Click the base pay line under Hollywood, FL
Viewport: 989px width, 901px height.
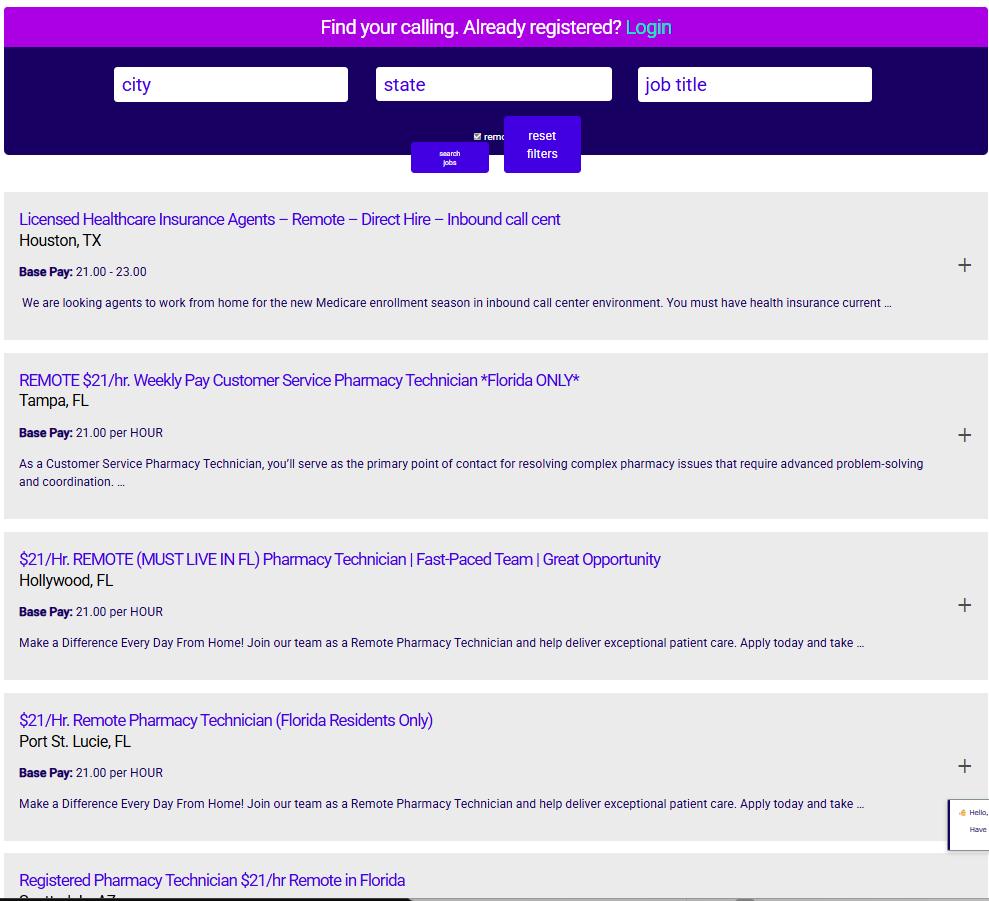[x=91, y=612]
